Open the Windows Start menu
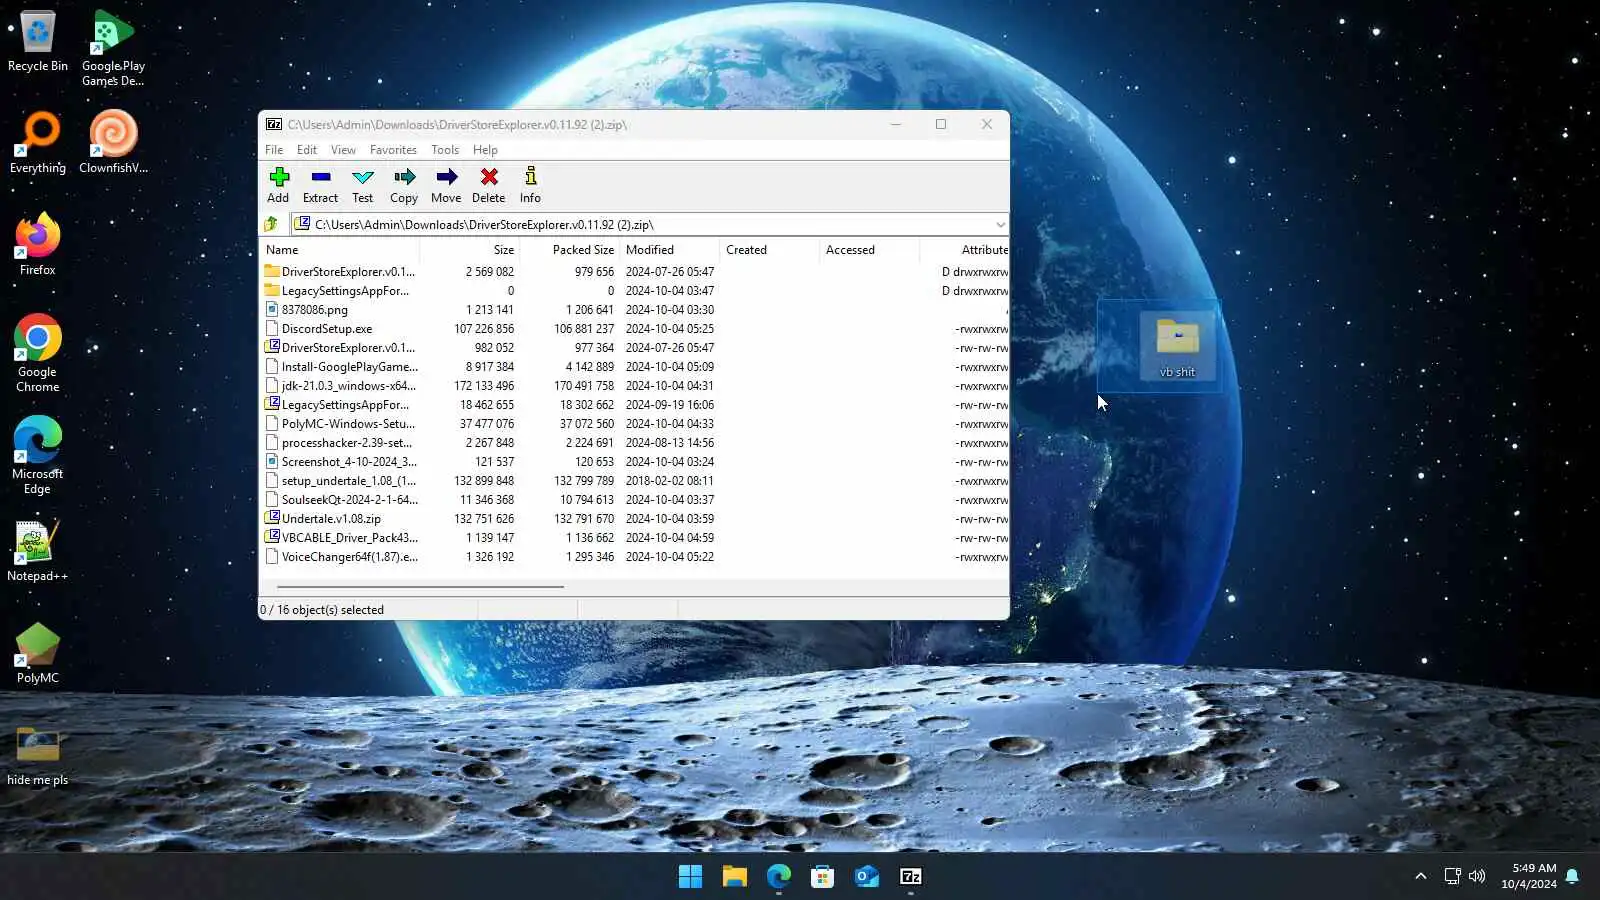1600x900 pixels. click(x=690, y=877)
